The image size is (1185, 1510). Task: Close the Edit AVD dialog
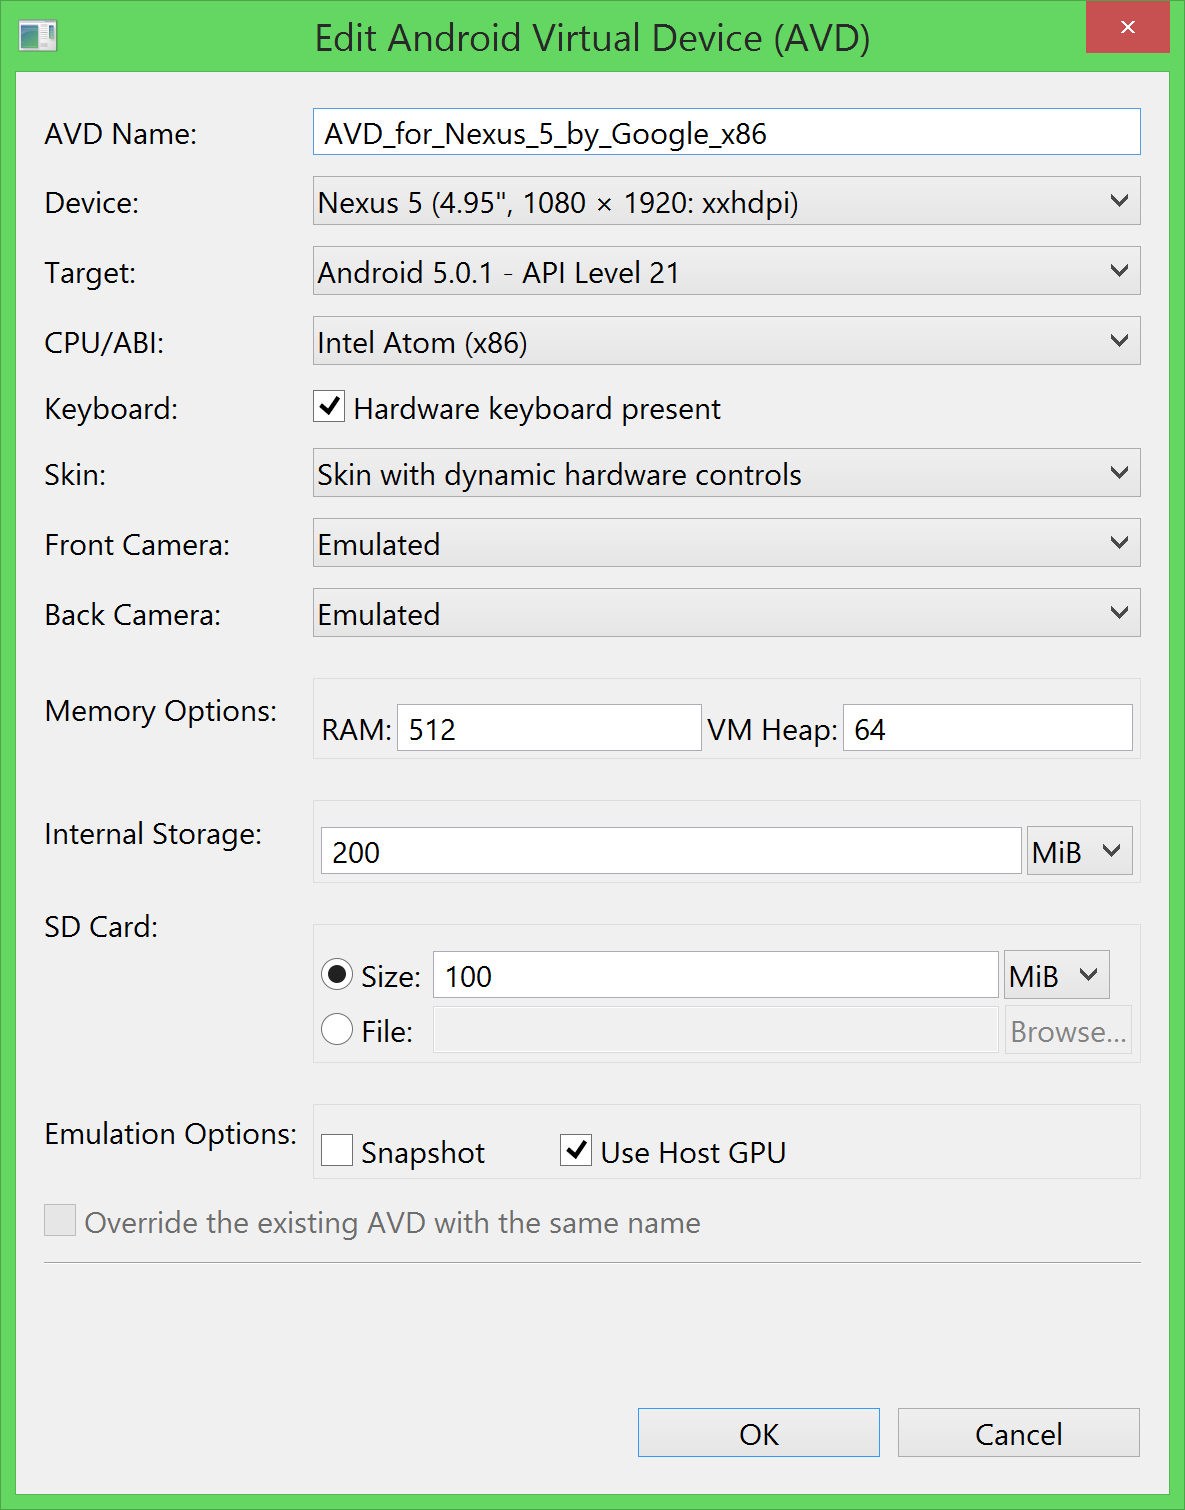1127,27
